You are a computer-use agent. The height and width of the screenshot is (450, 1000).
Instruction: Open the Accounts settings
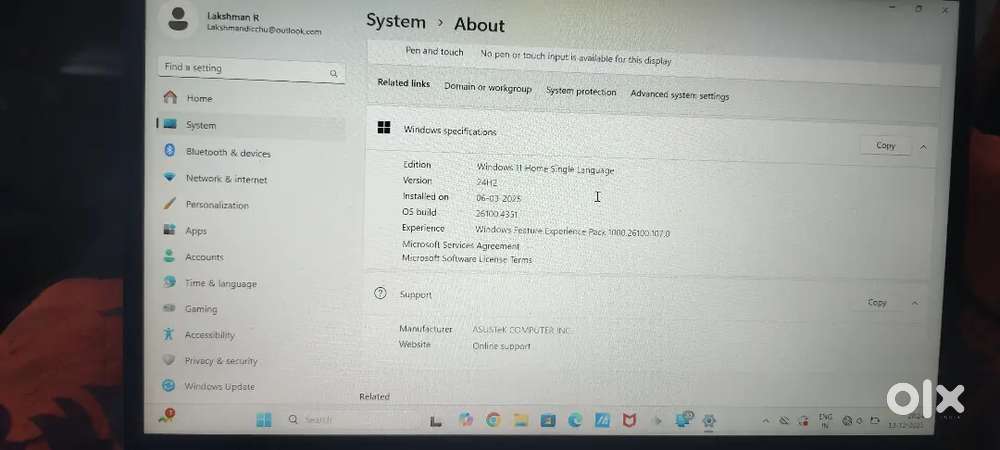pyautogui.click(x=204, y=257)
